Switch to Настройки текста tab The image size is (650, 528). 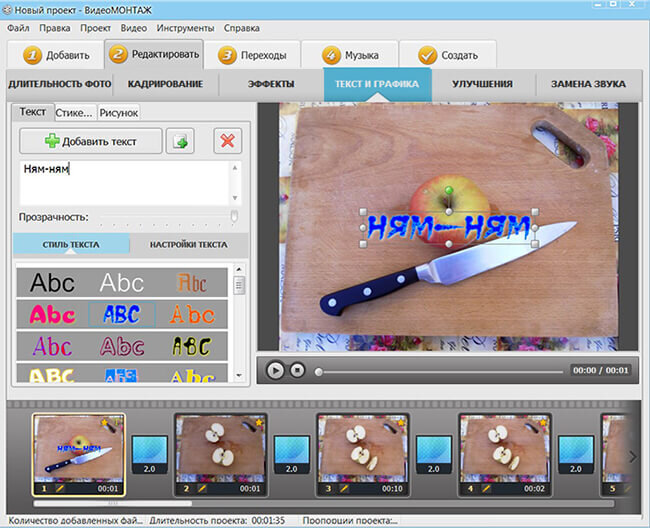pyautogui.click(x=189, y=245)
